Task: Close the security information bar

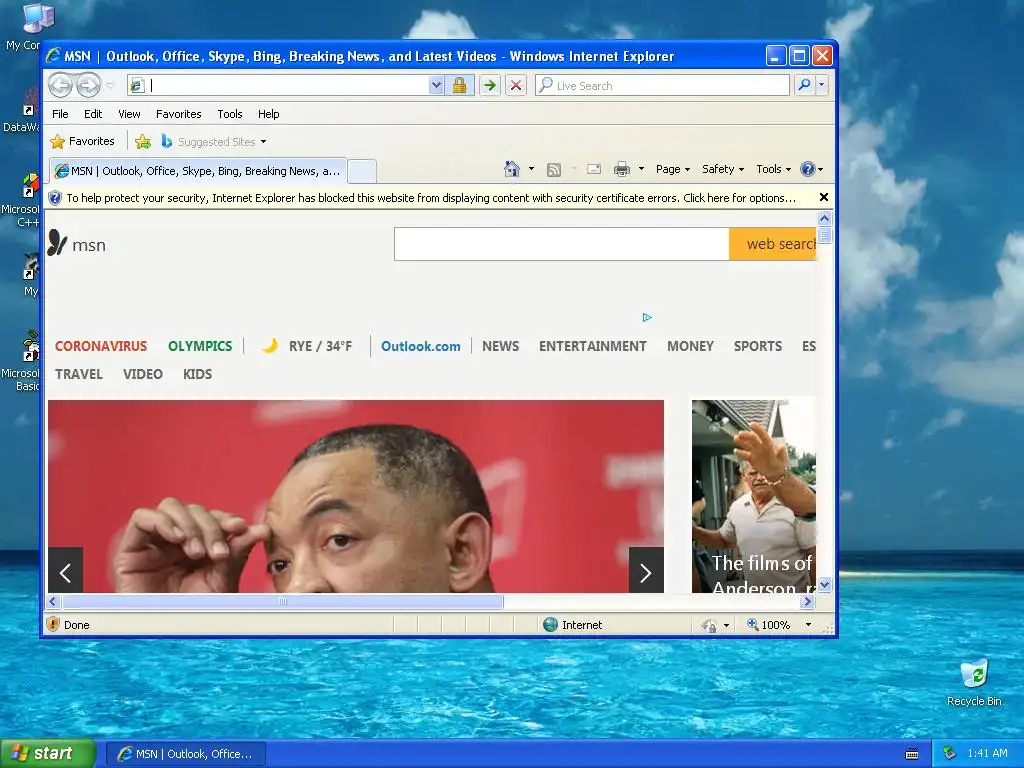Action: pos(824,197)
